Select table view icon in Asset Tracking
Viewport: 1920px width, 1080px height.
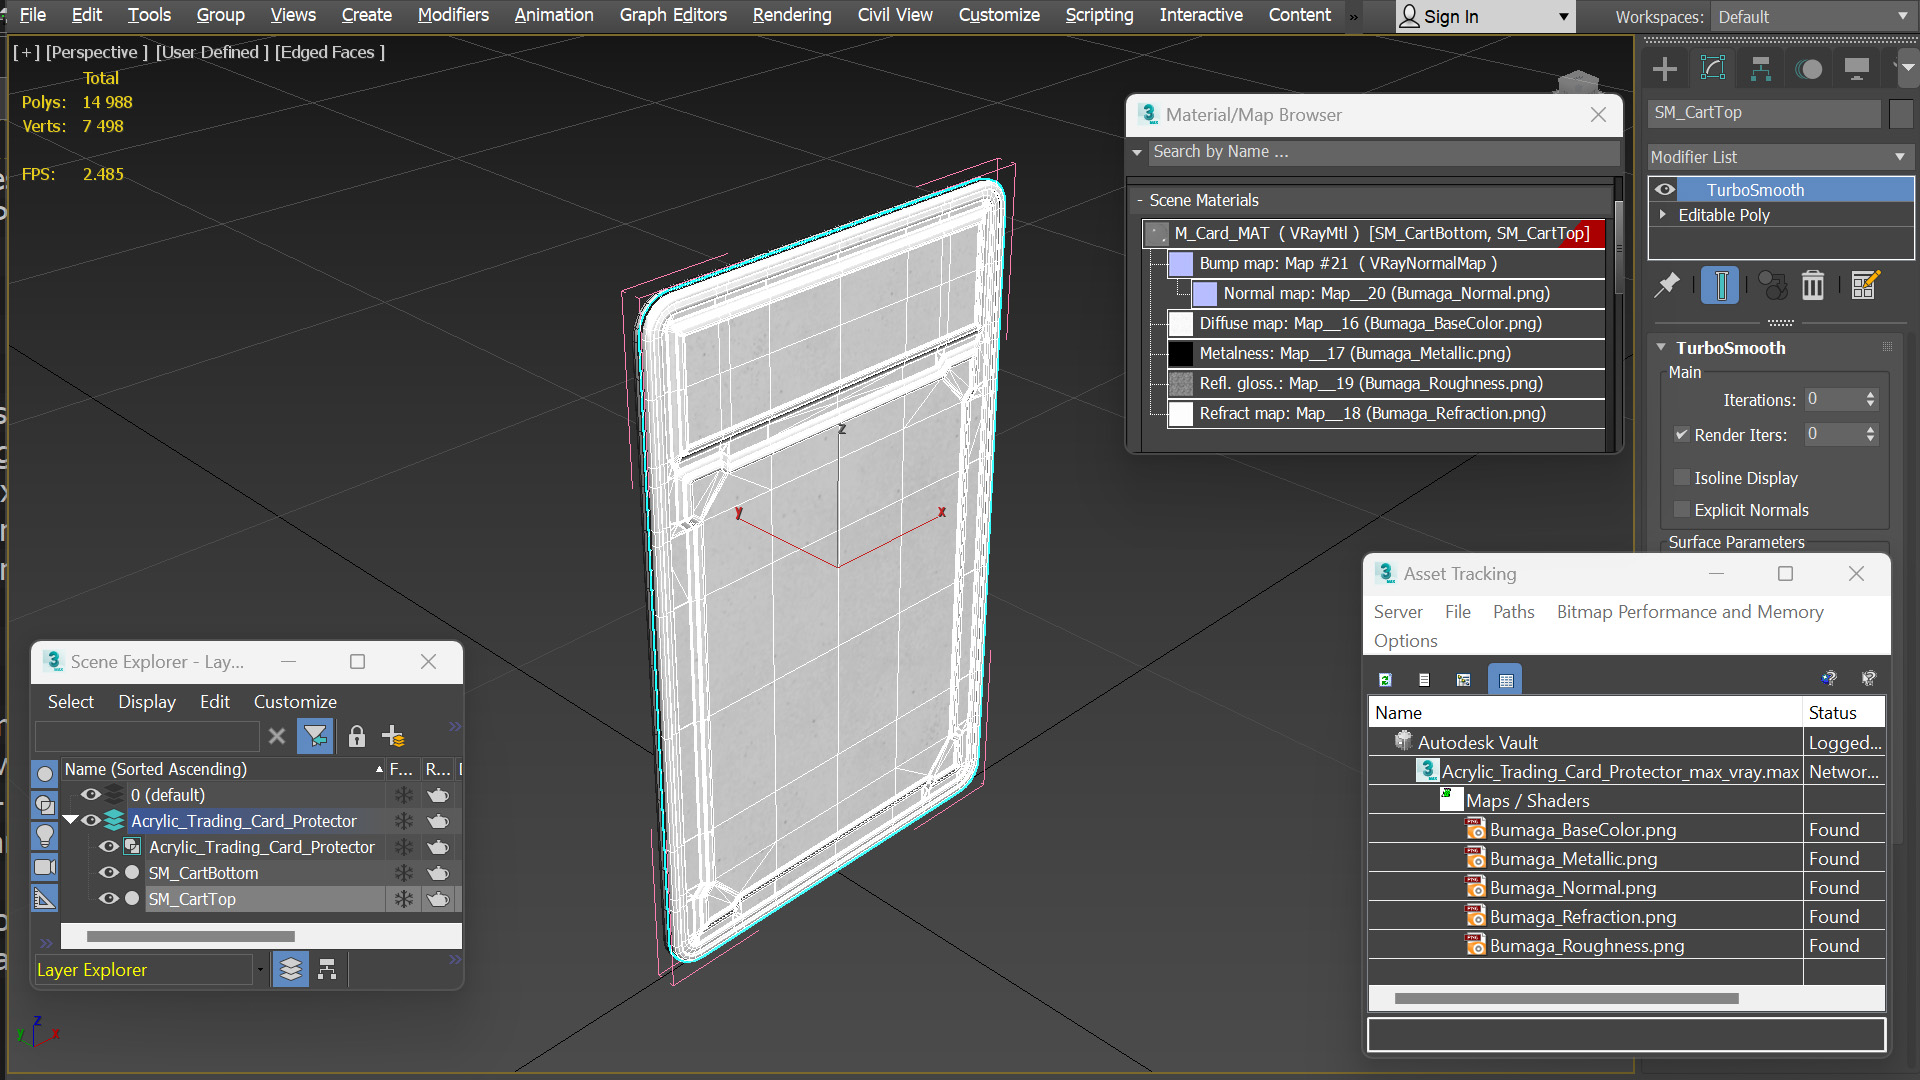point(1505,680)
